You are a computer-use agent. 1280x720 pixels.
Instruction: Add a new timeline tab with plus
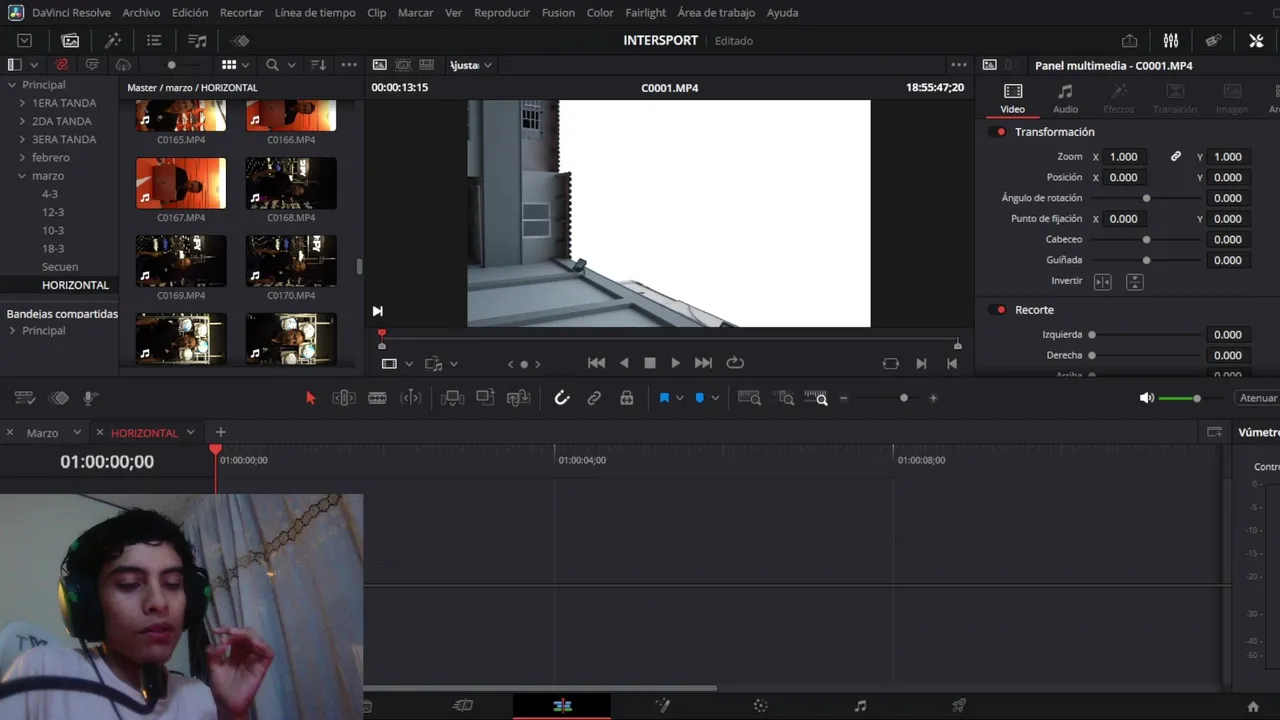pos(221,432)
